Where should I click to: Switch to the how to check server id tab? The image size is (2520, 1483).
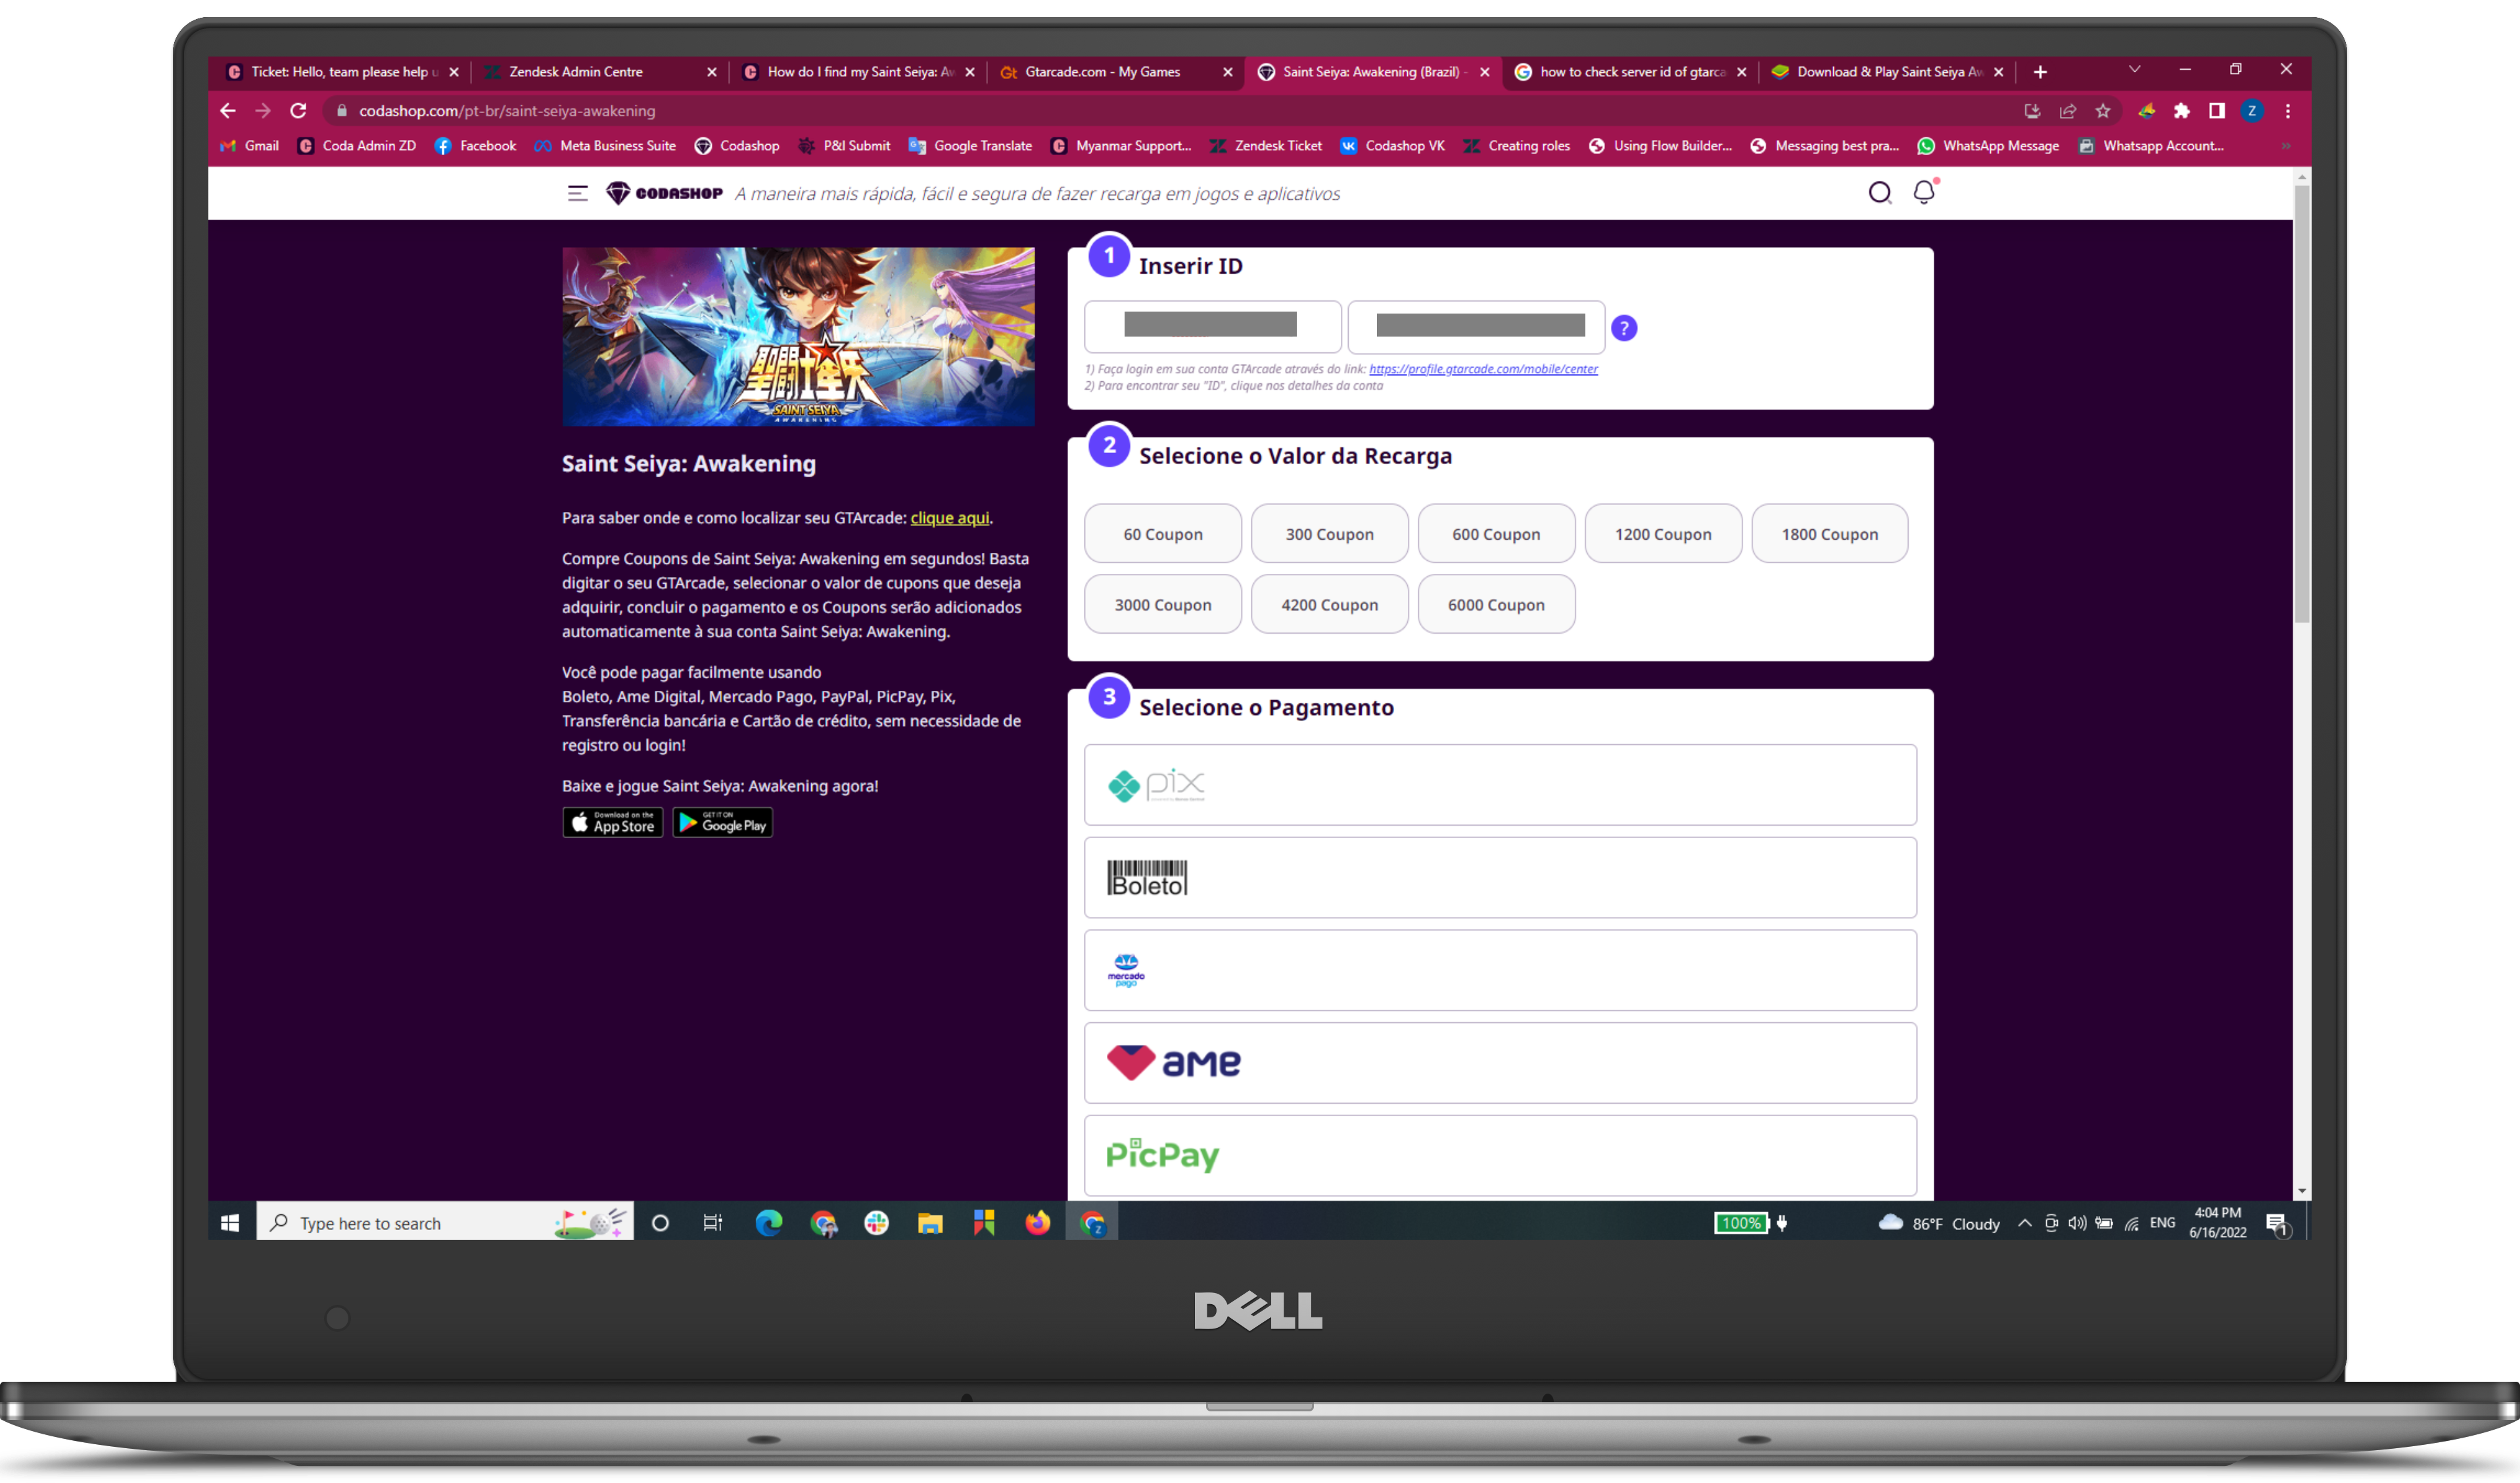click(x=1631, y=72)
